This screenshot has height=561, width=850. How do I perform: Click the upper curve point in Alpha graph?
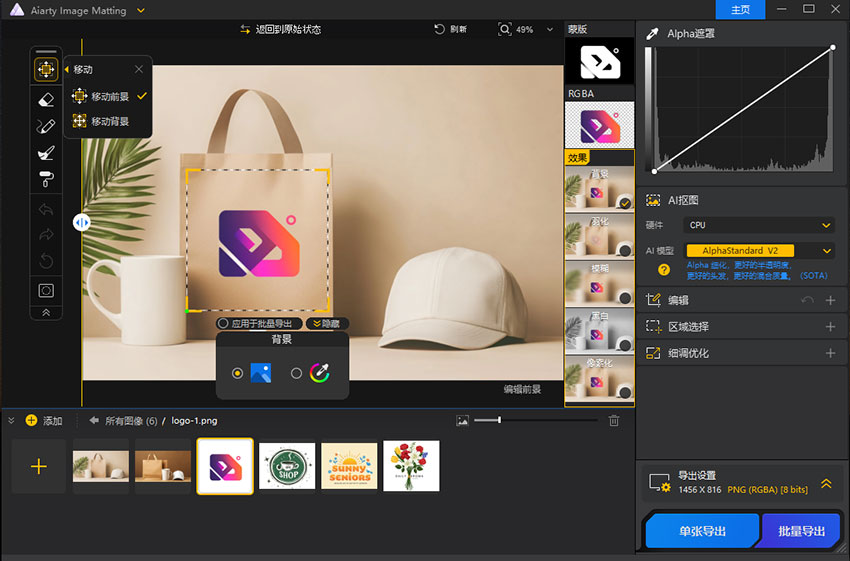point(833,48)
